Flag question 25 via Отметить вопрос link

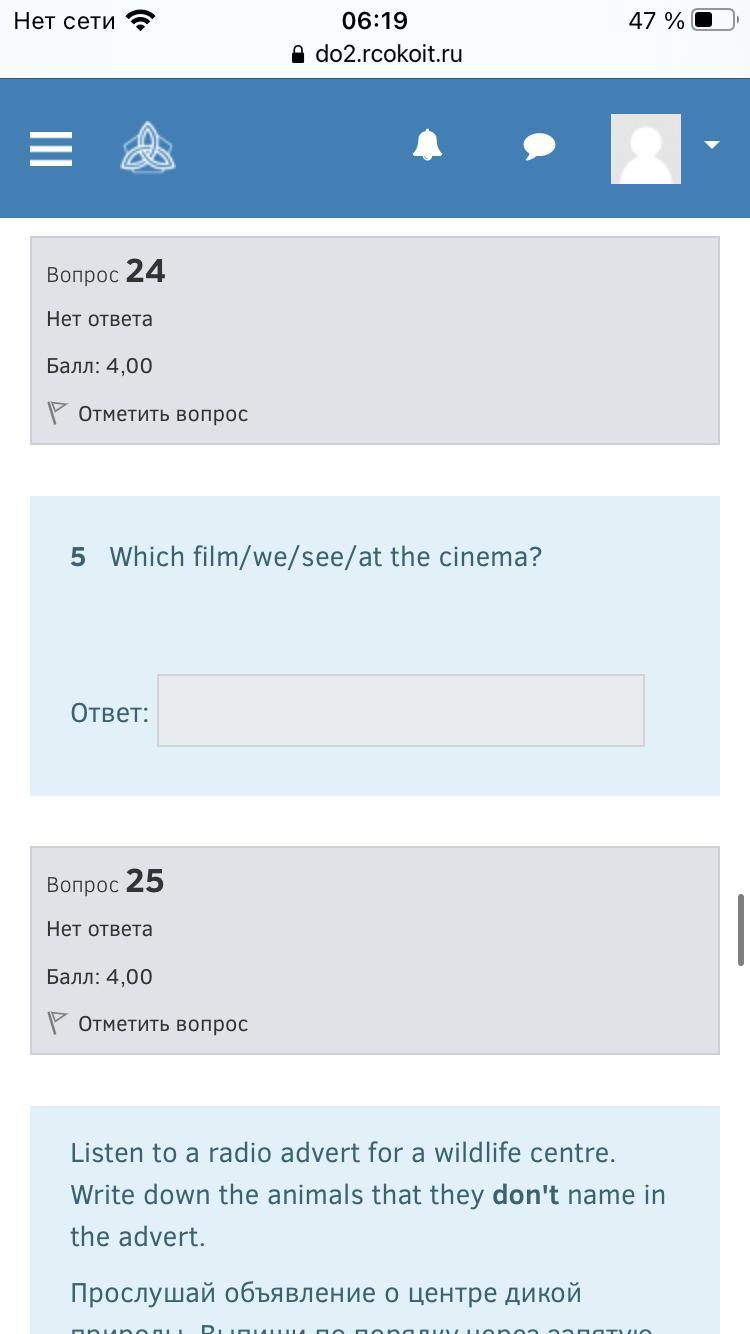coord(163,1024)
